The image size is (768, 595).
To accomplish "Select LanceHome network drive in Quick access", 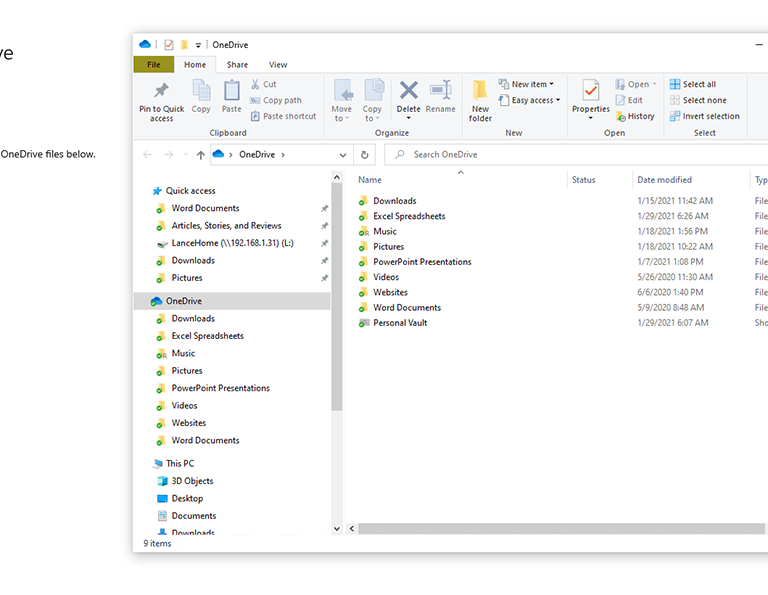I will coord(225,243).
